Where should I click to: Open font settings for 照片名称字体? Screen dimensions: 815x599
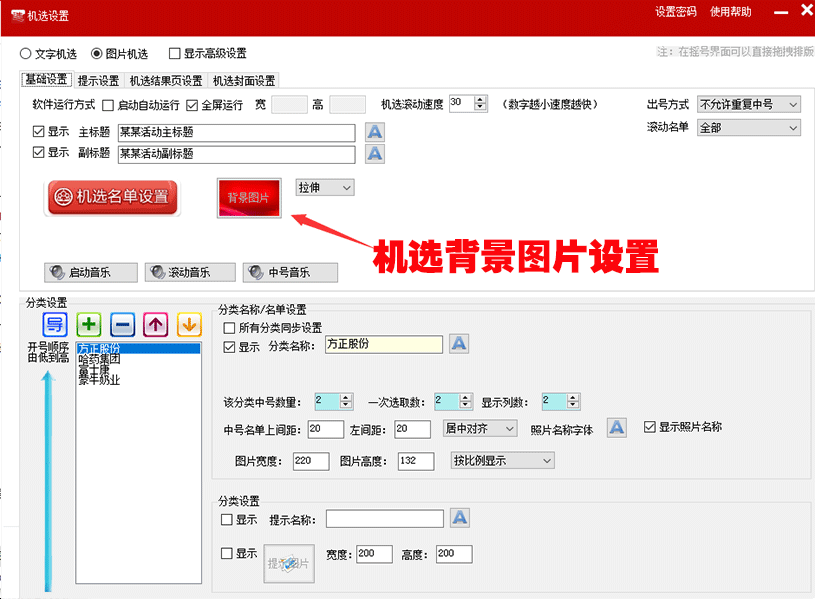pyautogui.click(x=617, y=428)
